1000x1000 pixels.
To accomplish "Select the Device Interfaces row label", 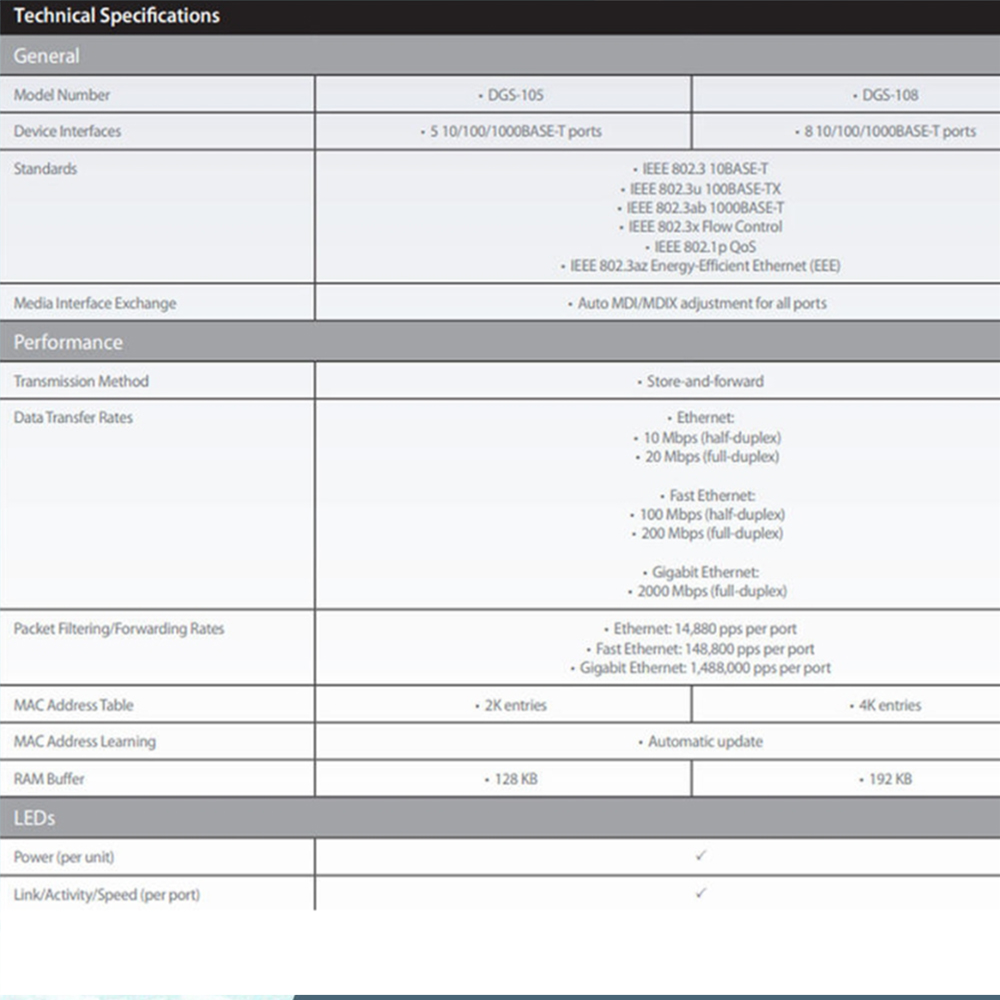I will 67,131.
